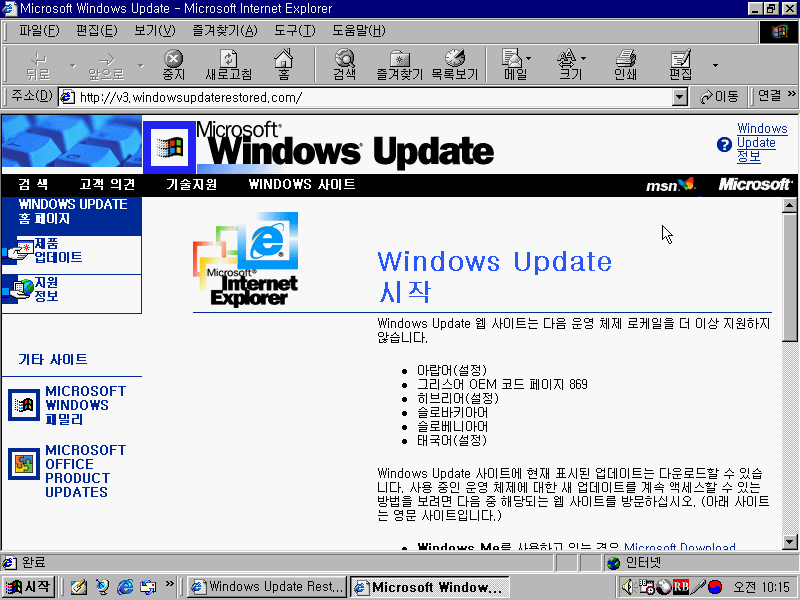Print the page with 인쇄 button

tap(626, 65)
